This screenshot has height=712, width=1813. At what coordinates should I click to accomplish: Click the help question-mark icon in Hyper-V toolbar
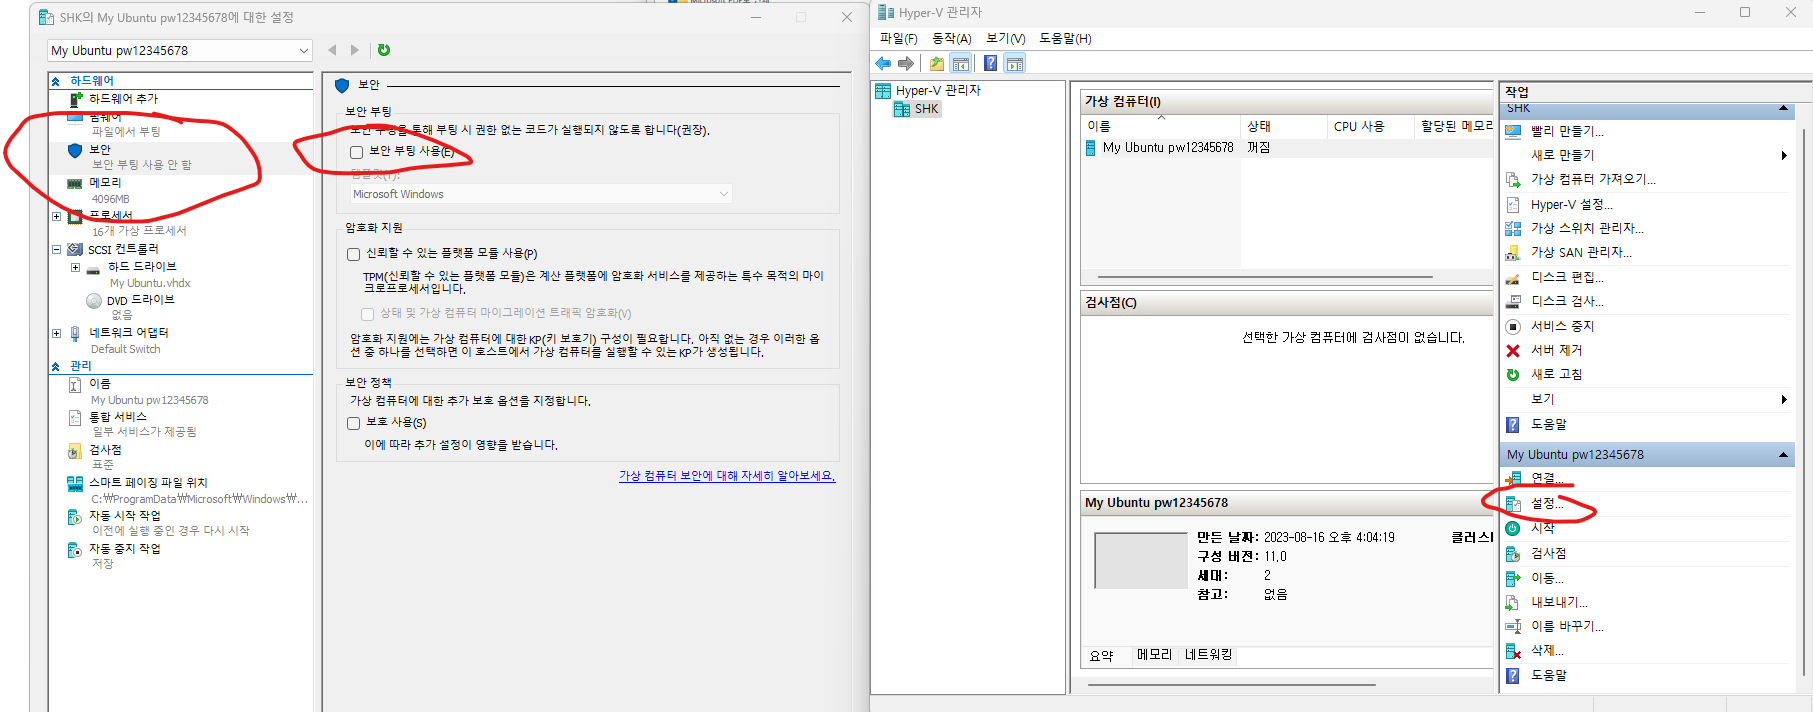coord(990,63)
